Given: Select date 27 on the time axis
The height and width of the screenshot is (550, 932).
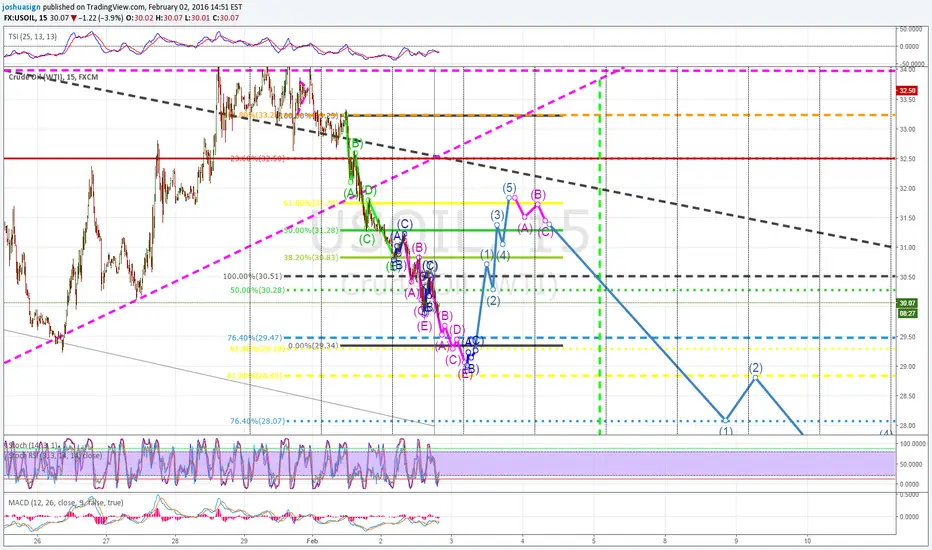Looking at the screenshot, I should (106, 540).
